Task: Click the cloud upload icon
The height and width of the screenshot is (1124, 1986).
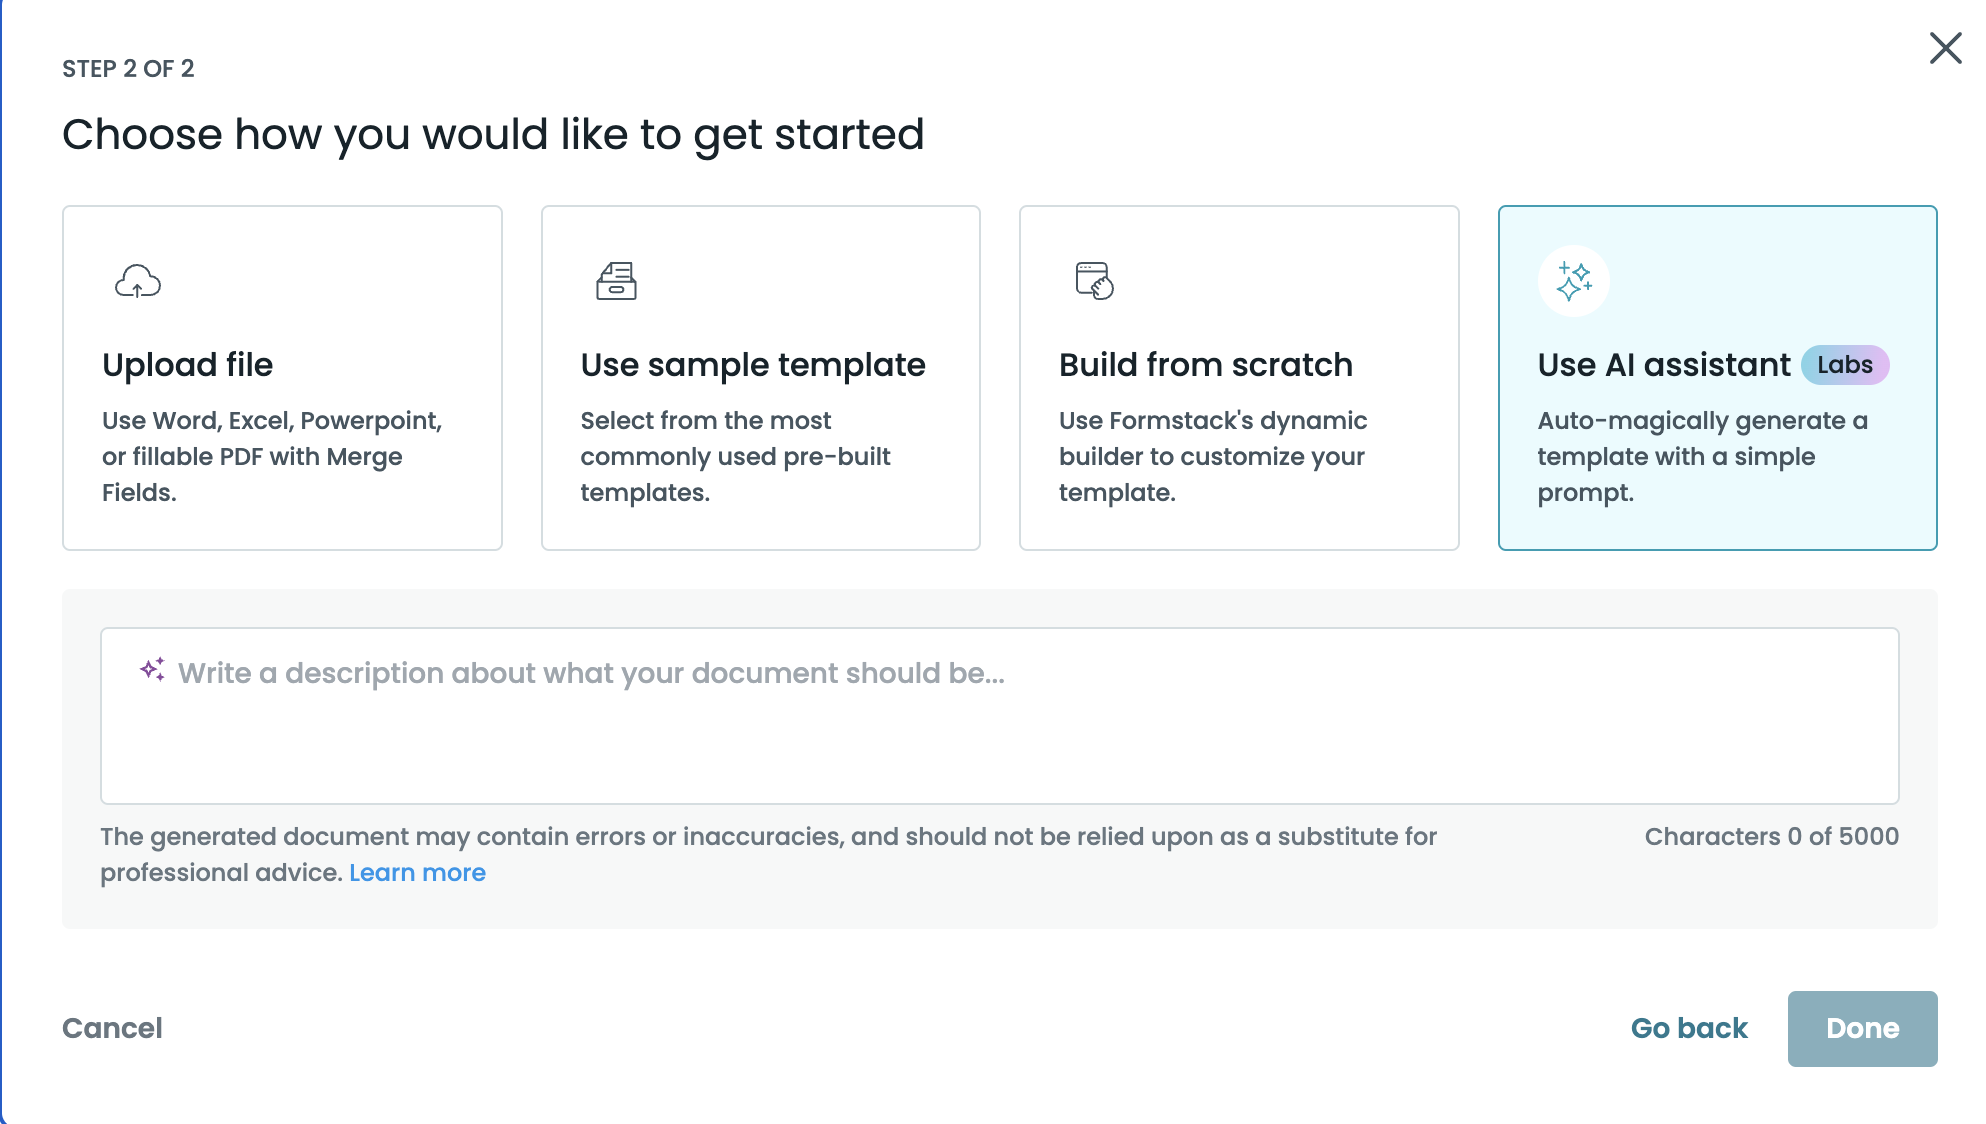Action: pos(139,281)
